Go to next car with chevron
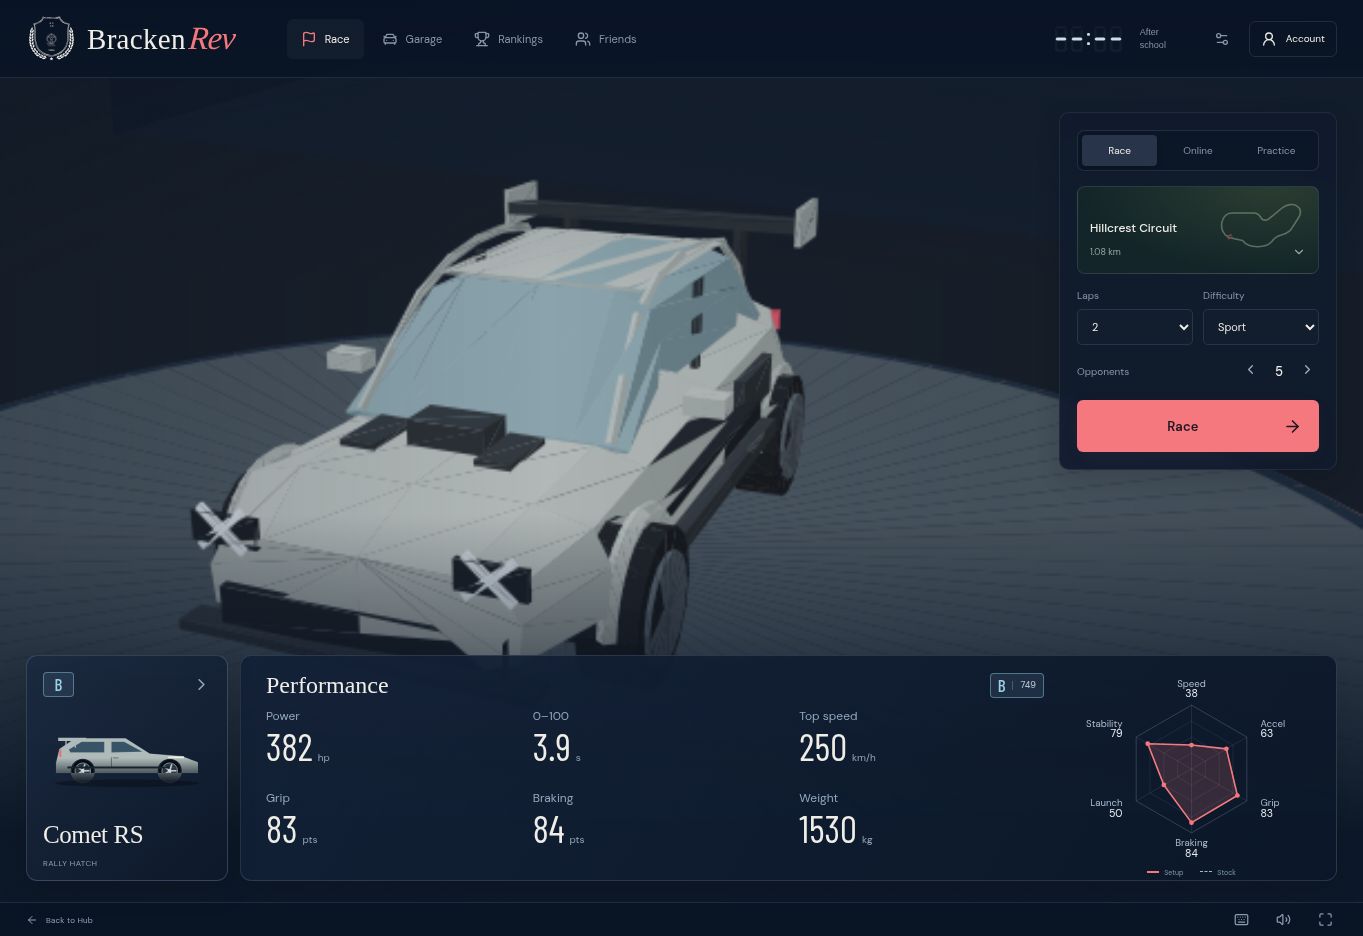This screenshot has width=1363, height=936. click(201, 685)
